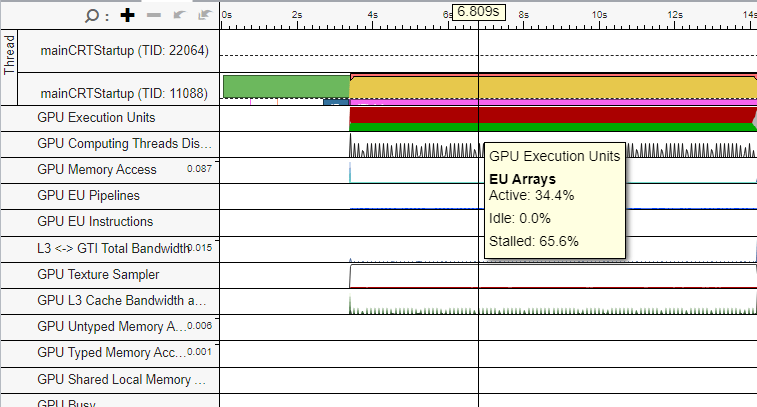Select the mainCRTStartup (TID: 11088) thread row
Viewport: 757px width, 407px height.
[x=125, y=93]
